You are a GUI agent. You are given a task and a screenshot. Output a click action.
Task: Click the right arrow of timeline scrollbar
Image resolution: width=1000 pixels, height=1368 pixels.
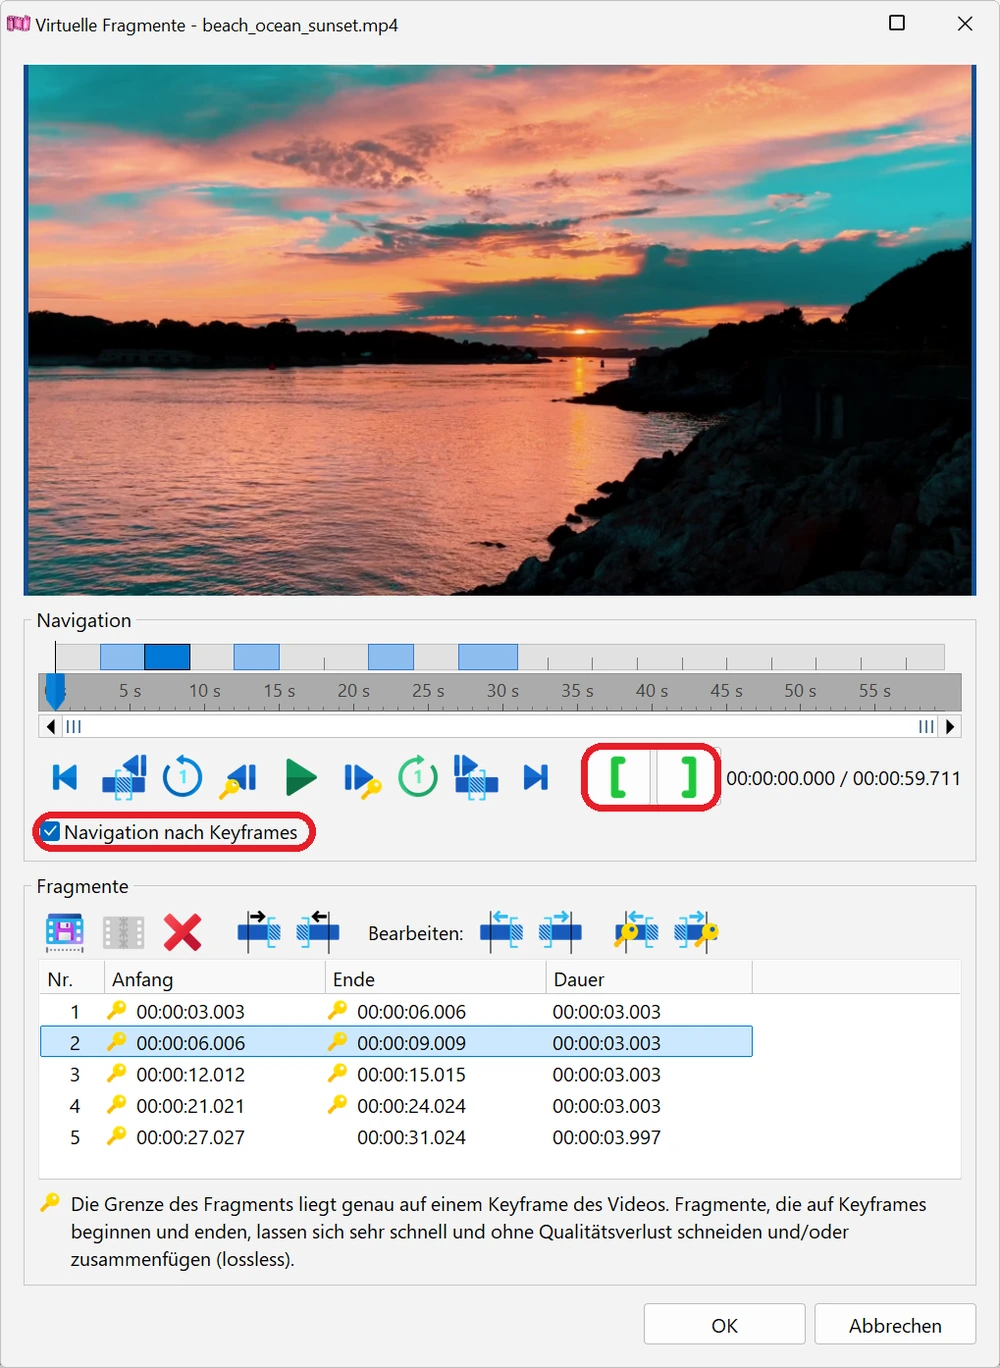pos(950,726)
